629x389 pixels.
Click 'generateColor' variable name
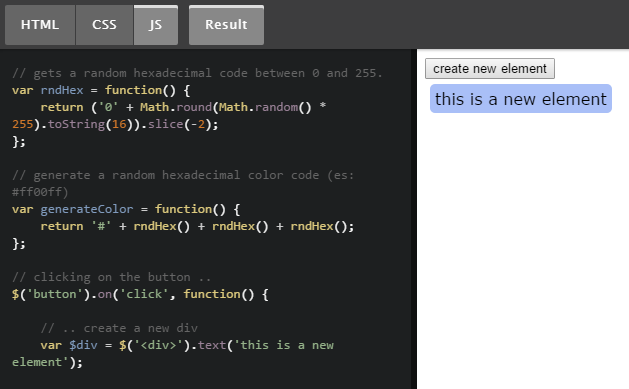(87, 209)
